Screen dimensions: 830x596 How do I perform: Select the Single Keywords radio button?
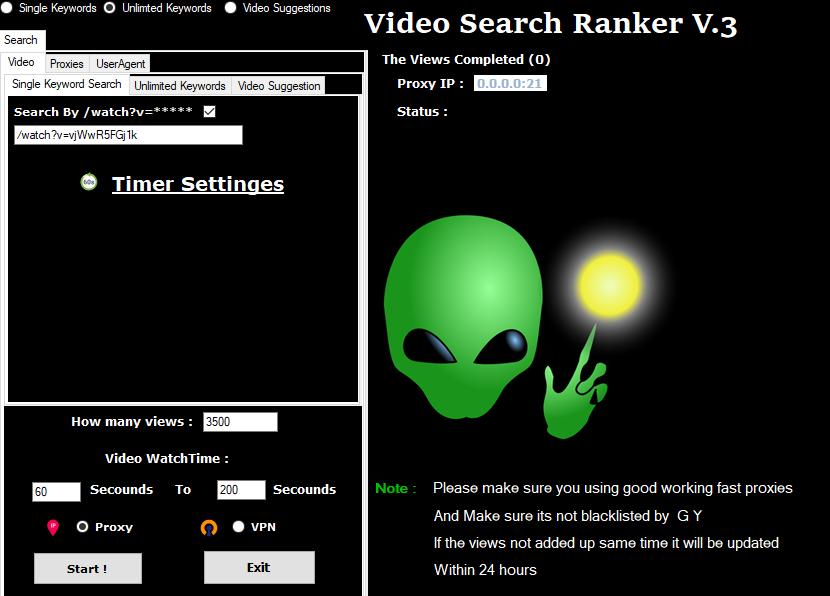point(7,8)
